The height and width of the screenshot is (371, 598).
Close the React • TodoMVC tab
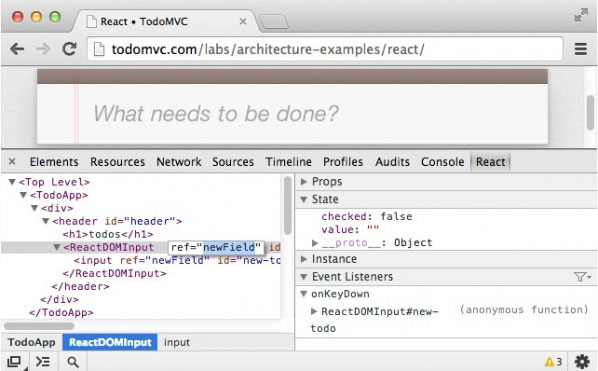pyautogui.click(x=243, y=21)
